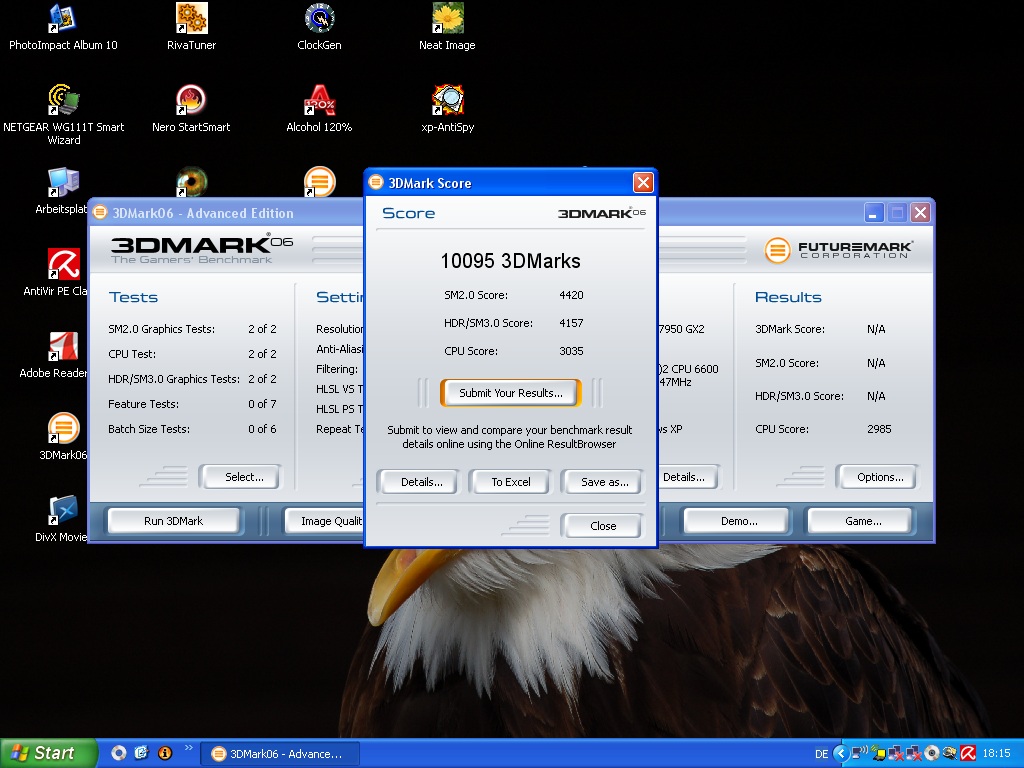Switch to 3DMark06 taskbar item
Viewport: 1024px width, 768px height.
(x=280, y=754)
